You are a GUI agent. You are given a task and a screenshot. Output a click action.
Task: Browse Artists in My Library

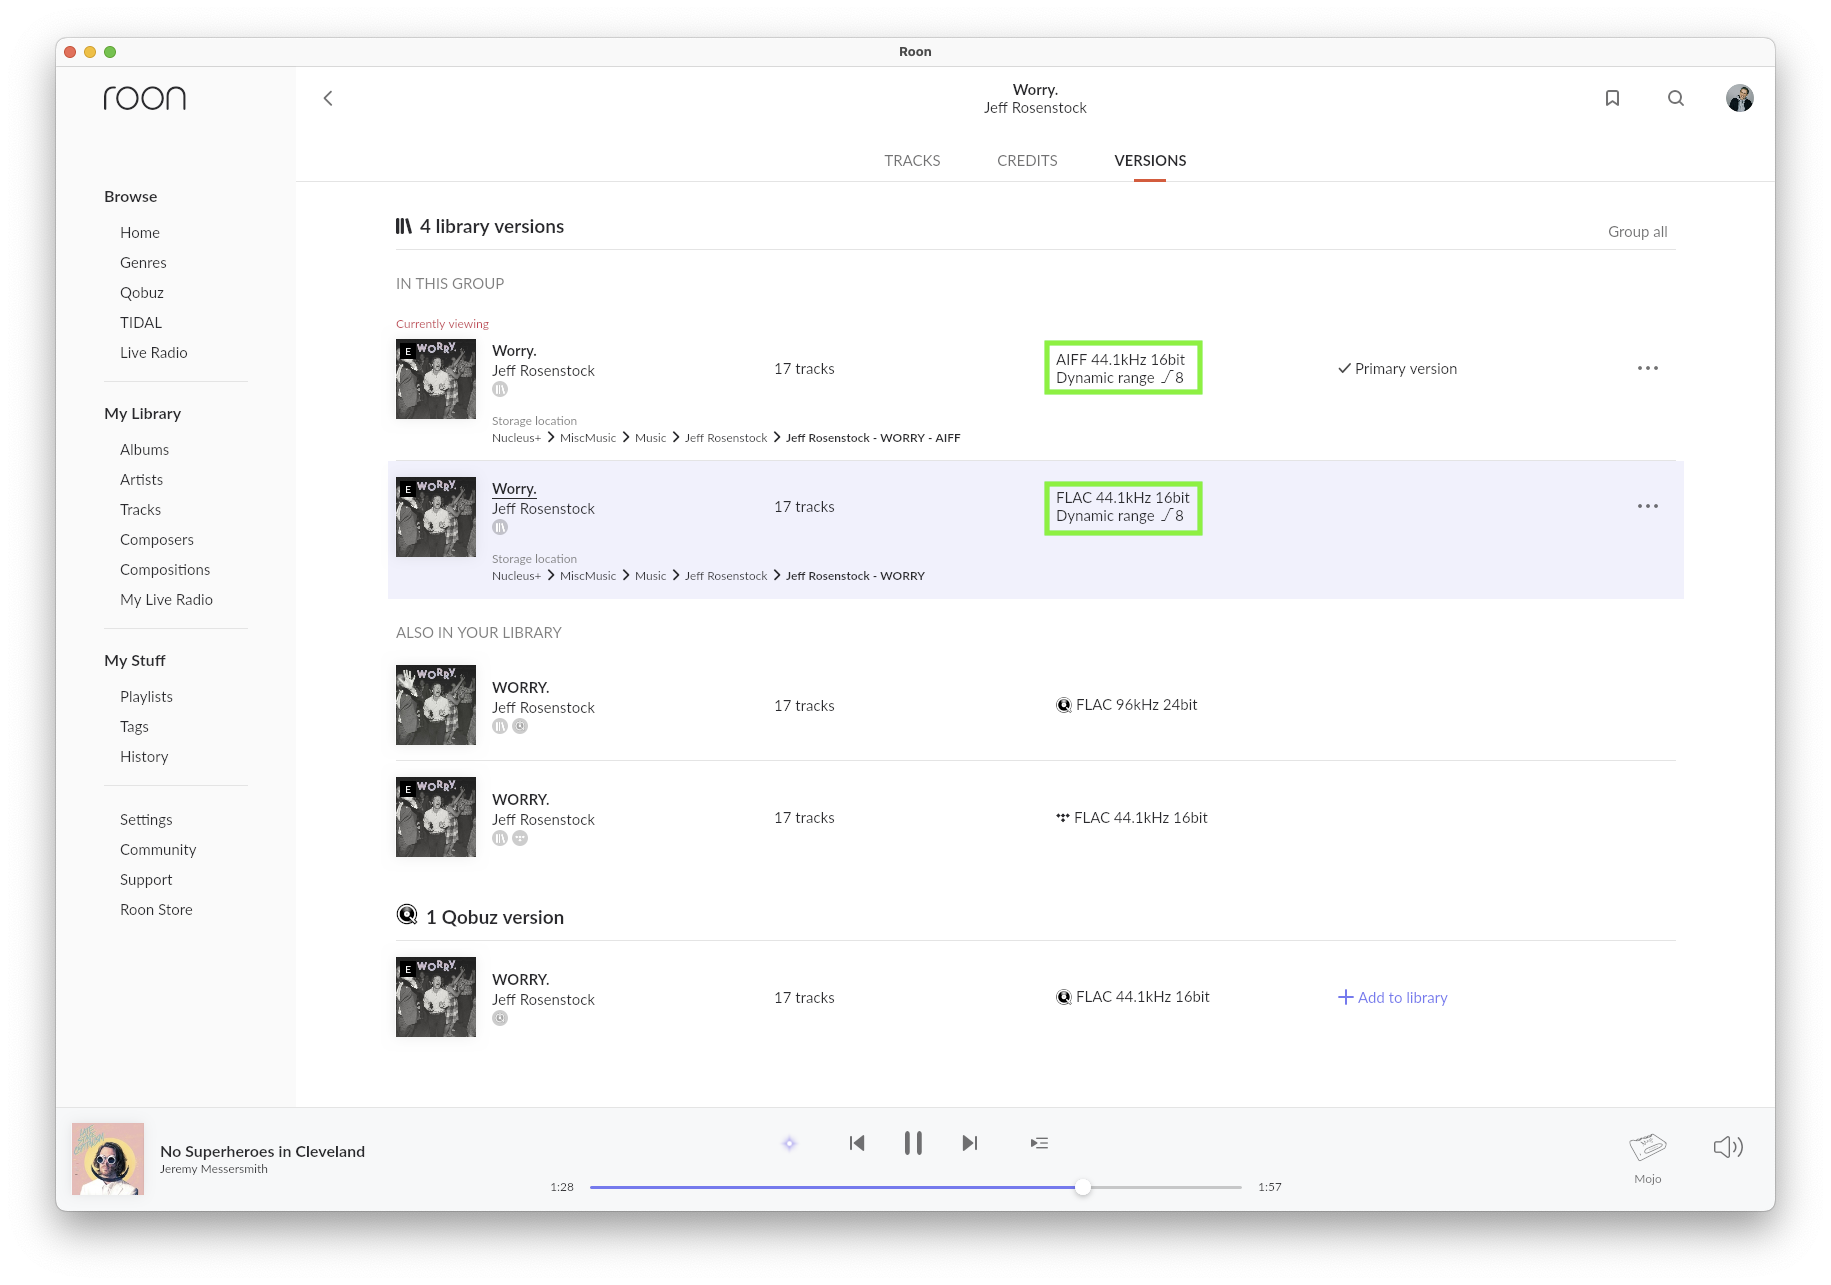click(142, 479)
